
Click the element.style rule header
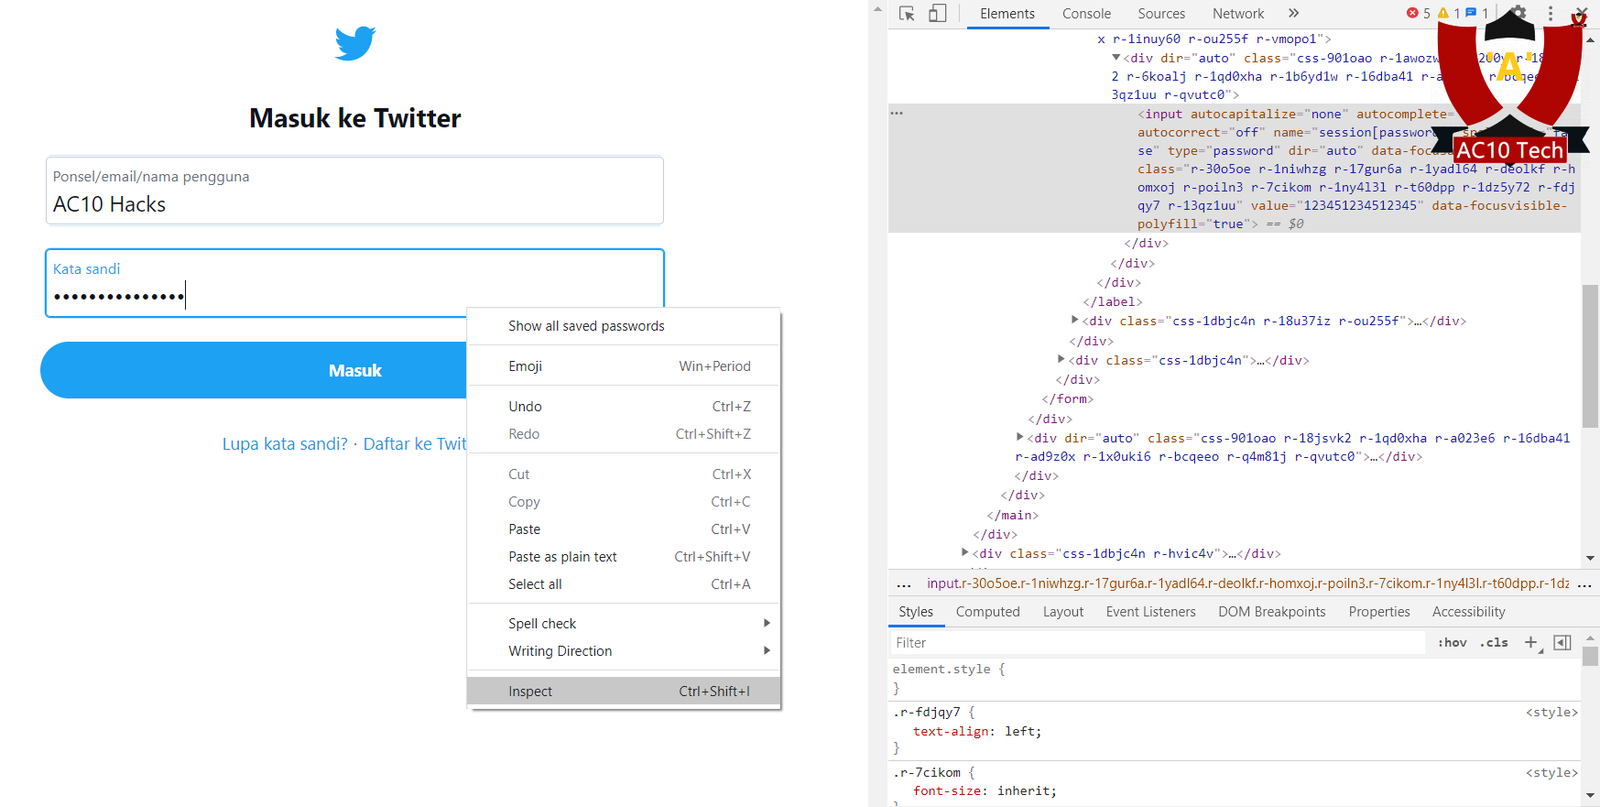coord(949,669)
